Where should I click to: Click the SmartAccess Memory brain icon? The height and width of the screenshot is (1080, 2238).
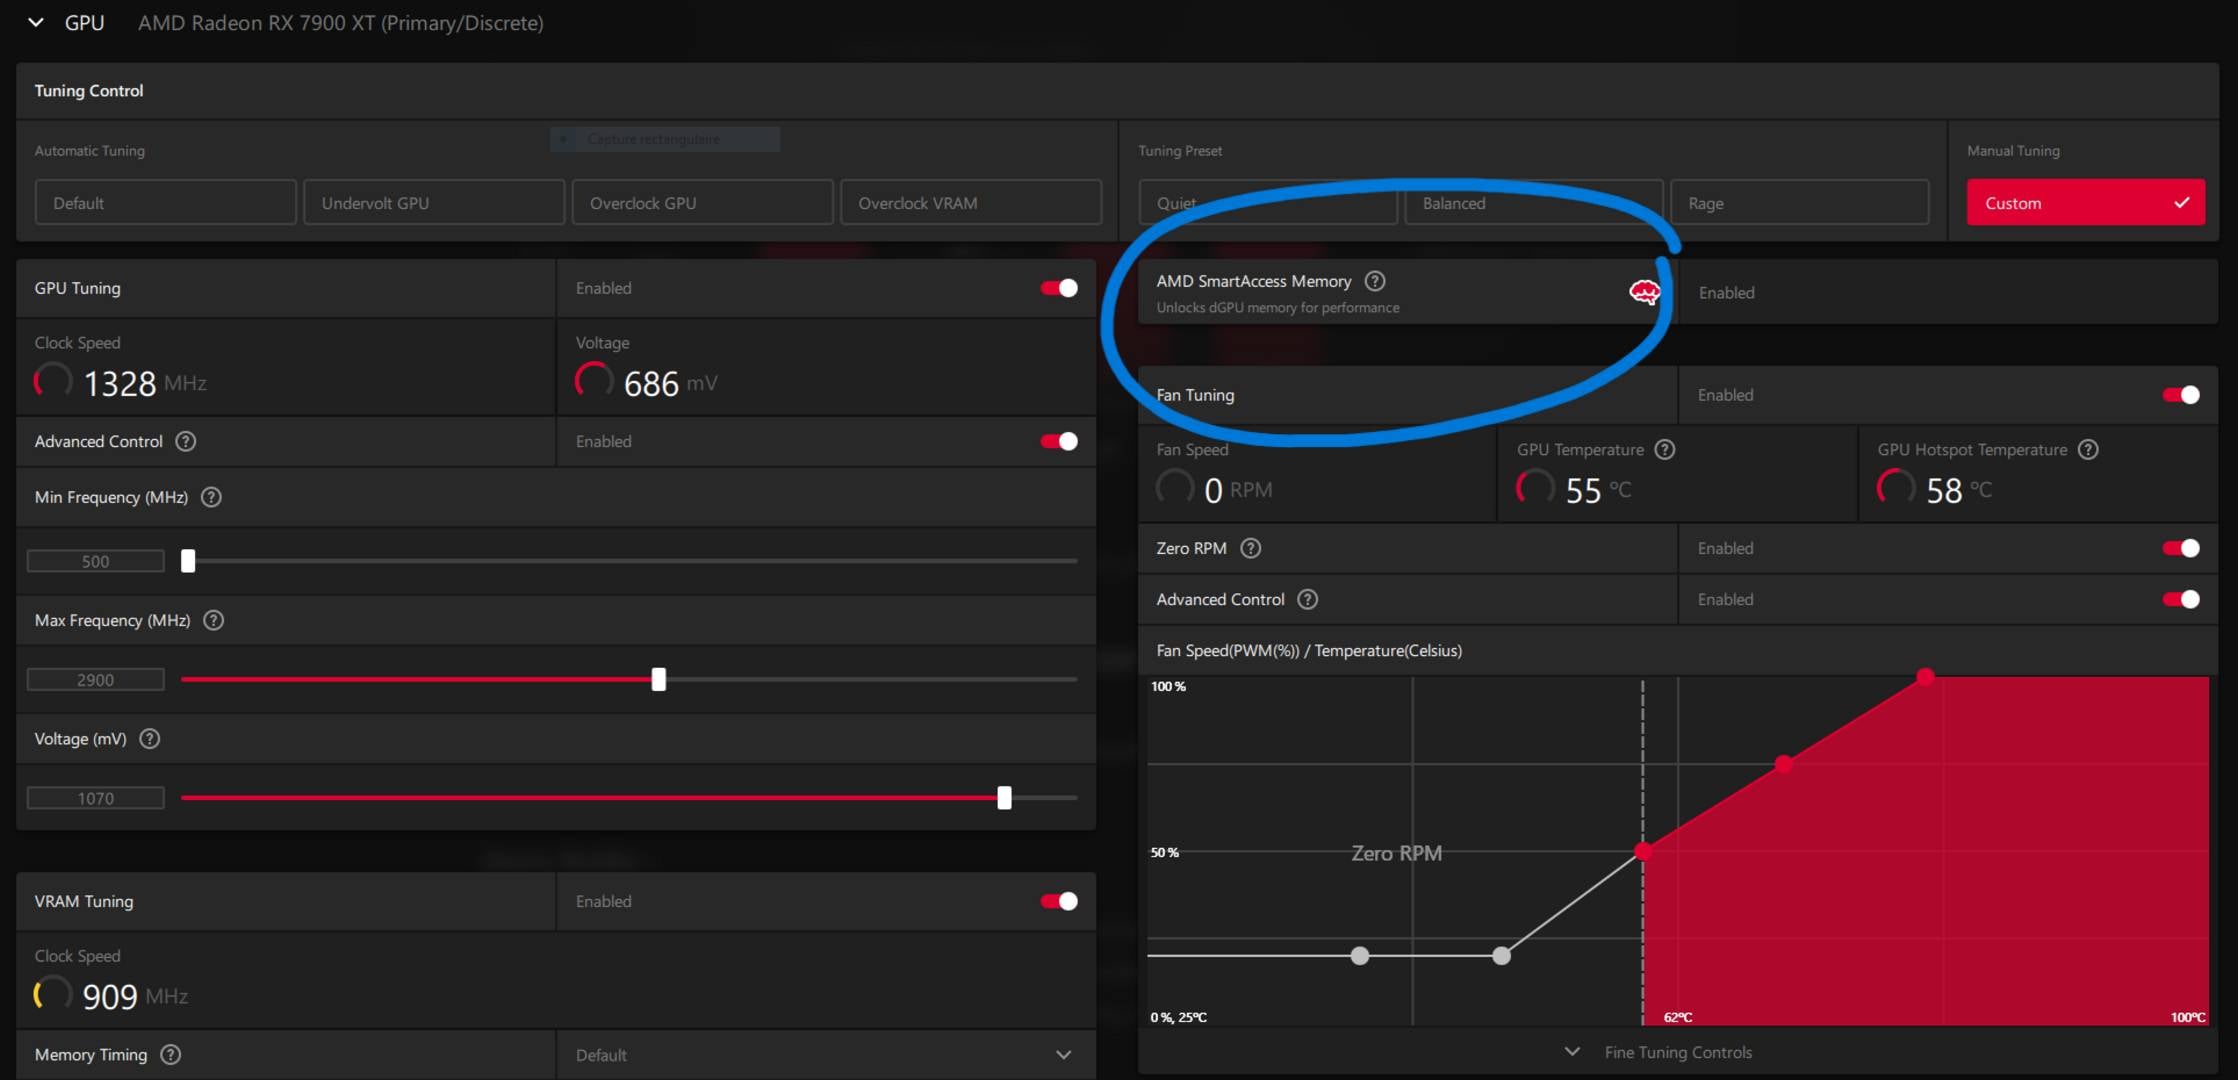[x=1644, y=292]
